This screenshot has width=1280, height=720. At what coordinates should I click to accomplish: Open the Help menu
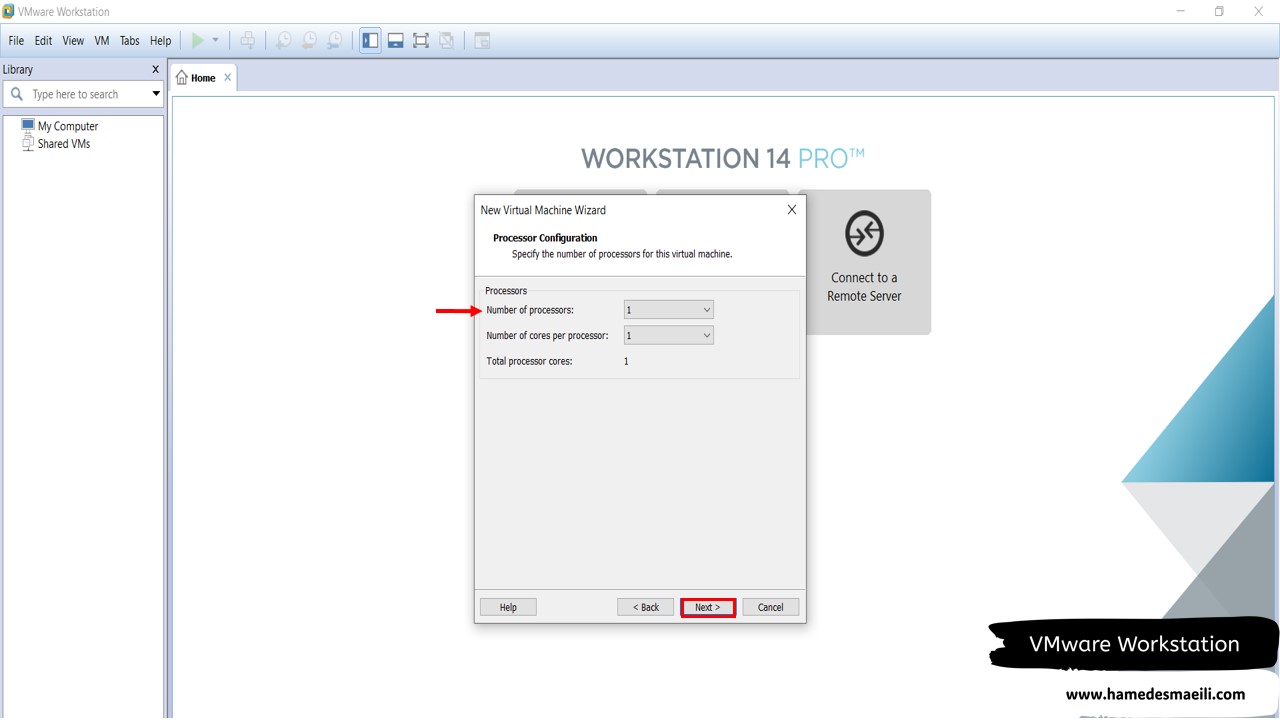[161, 41]
